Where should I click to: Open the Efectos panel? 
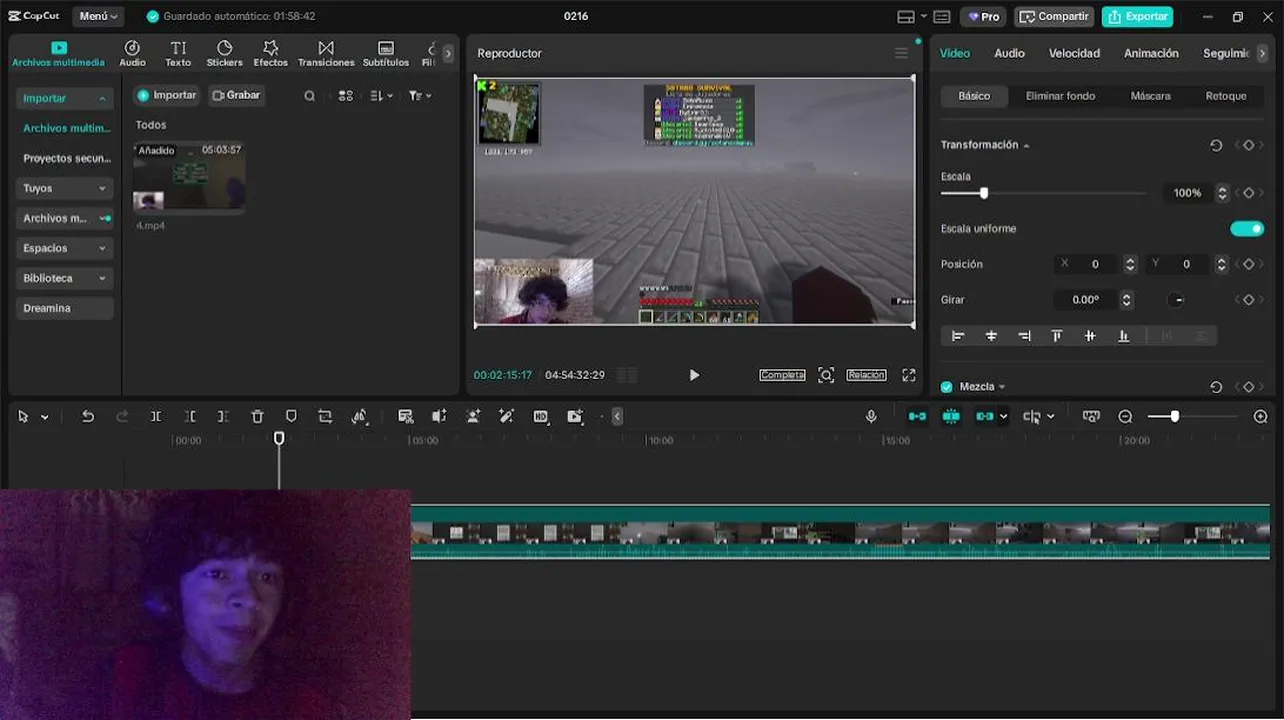(270, 54)
